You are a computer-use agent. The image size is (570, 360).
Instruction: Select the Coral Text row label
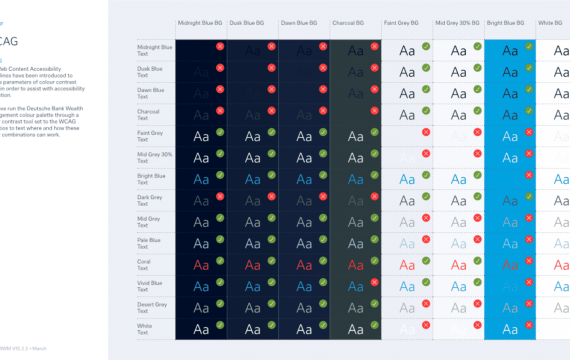[144, 265]
